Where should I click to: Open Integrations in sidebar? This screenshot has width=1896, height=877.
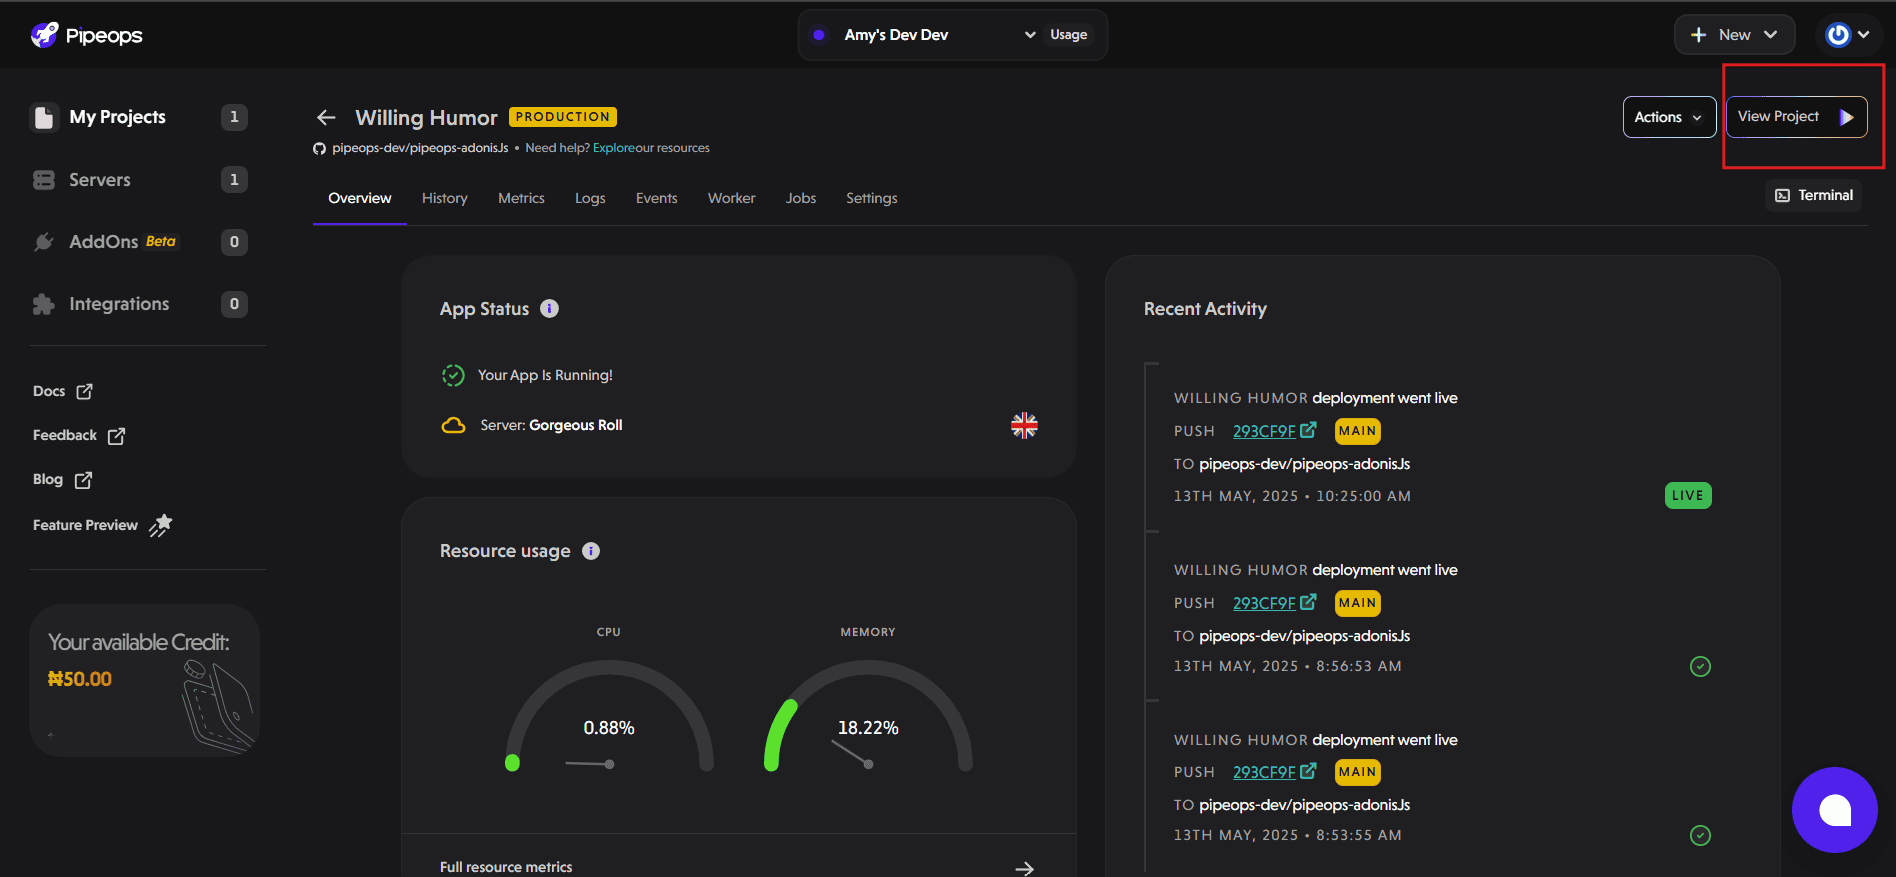139,304
